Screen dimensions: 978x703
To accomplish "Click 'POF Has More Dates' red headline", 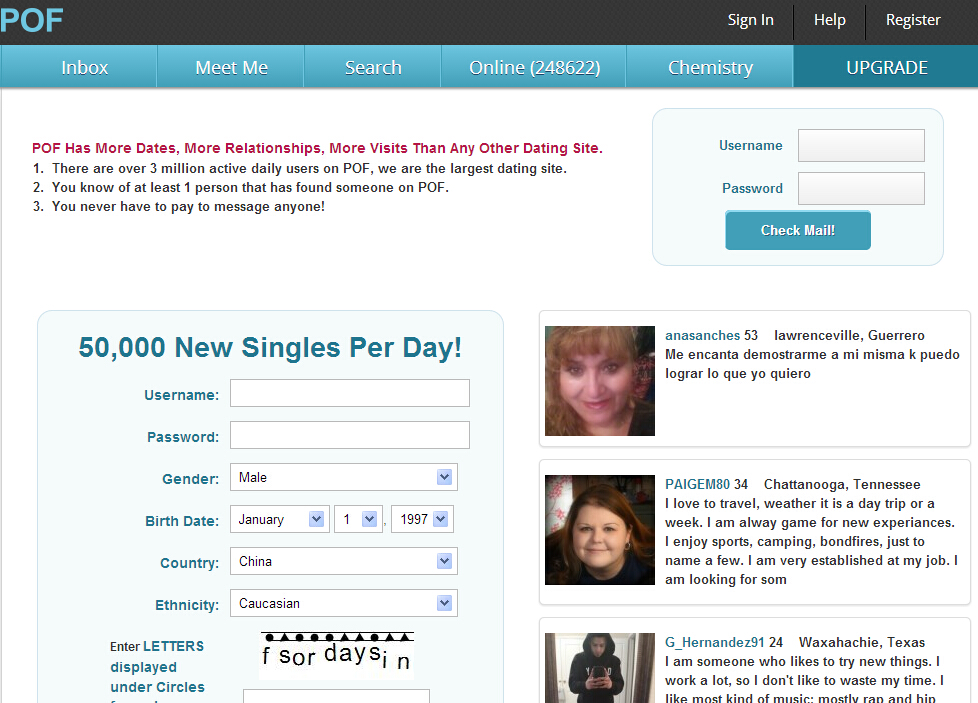I will click(x=317, y=148).
